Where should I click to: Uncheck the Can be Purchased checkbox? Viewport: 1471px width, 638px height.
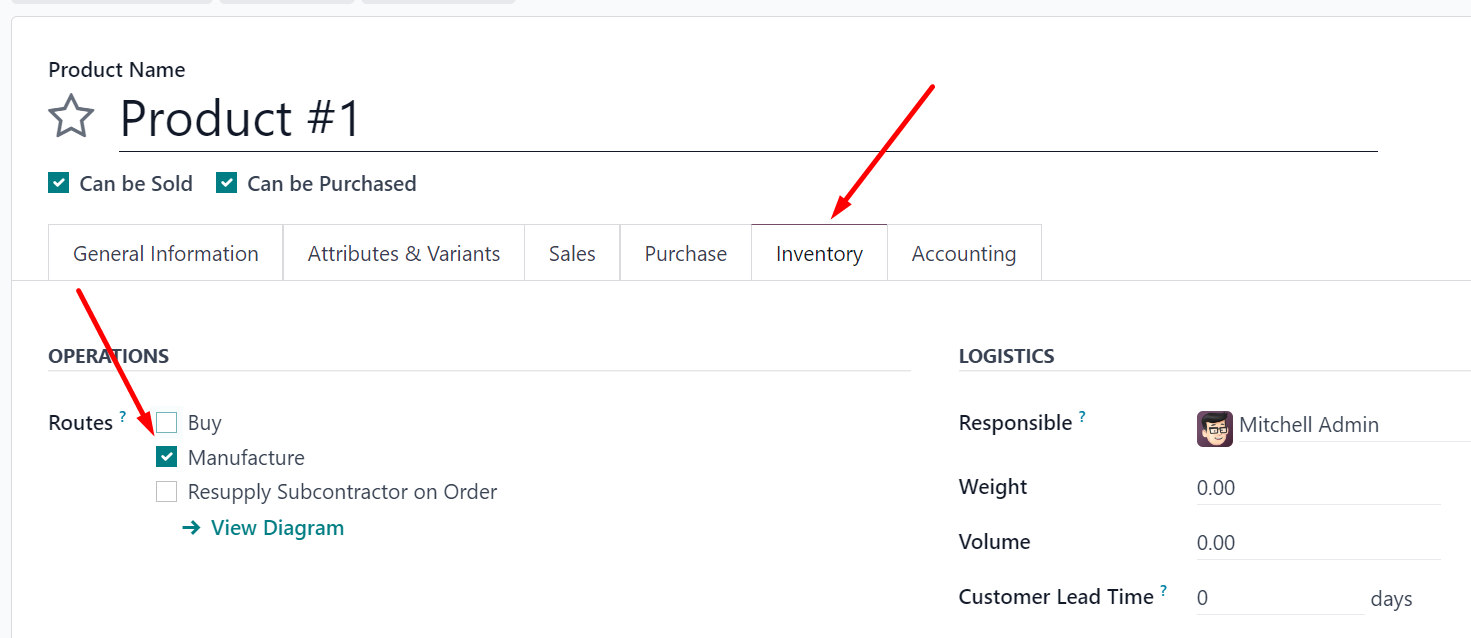[226, 184]
